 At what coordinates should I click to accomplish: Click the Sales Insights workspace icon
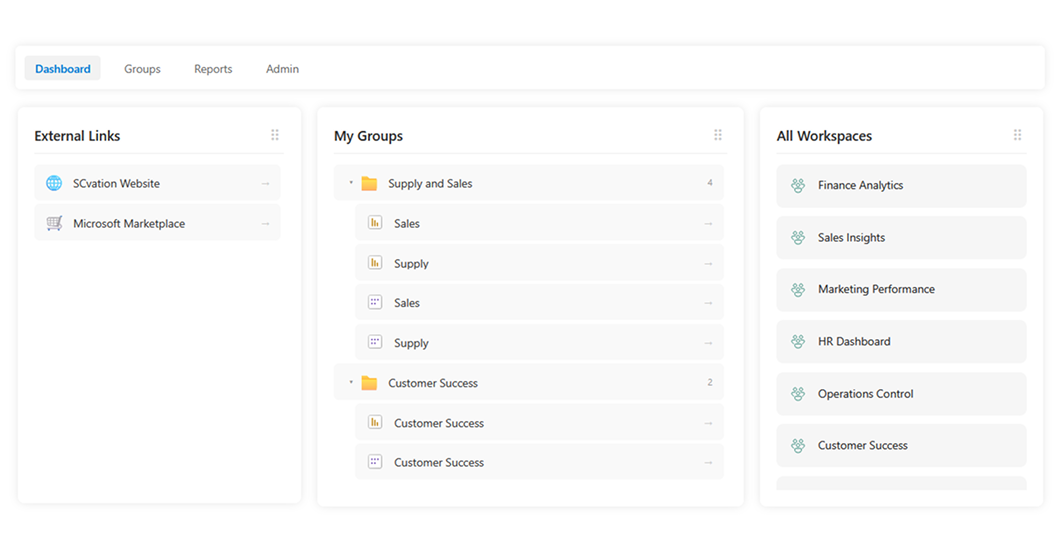[799, 237]
